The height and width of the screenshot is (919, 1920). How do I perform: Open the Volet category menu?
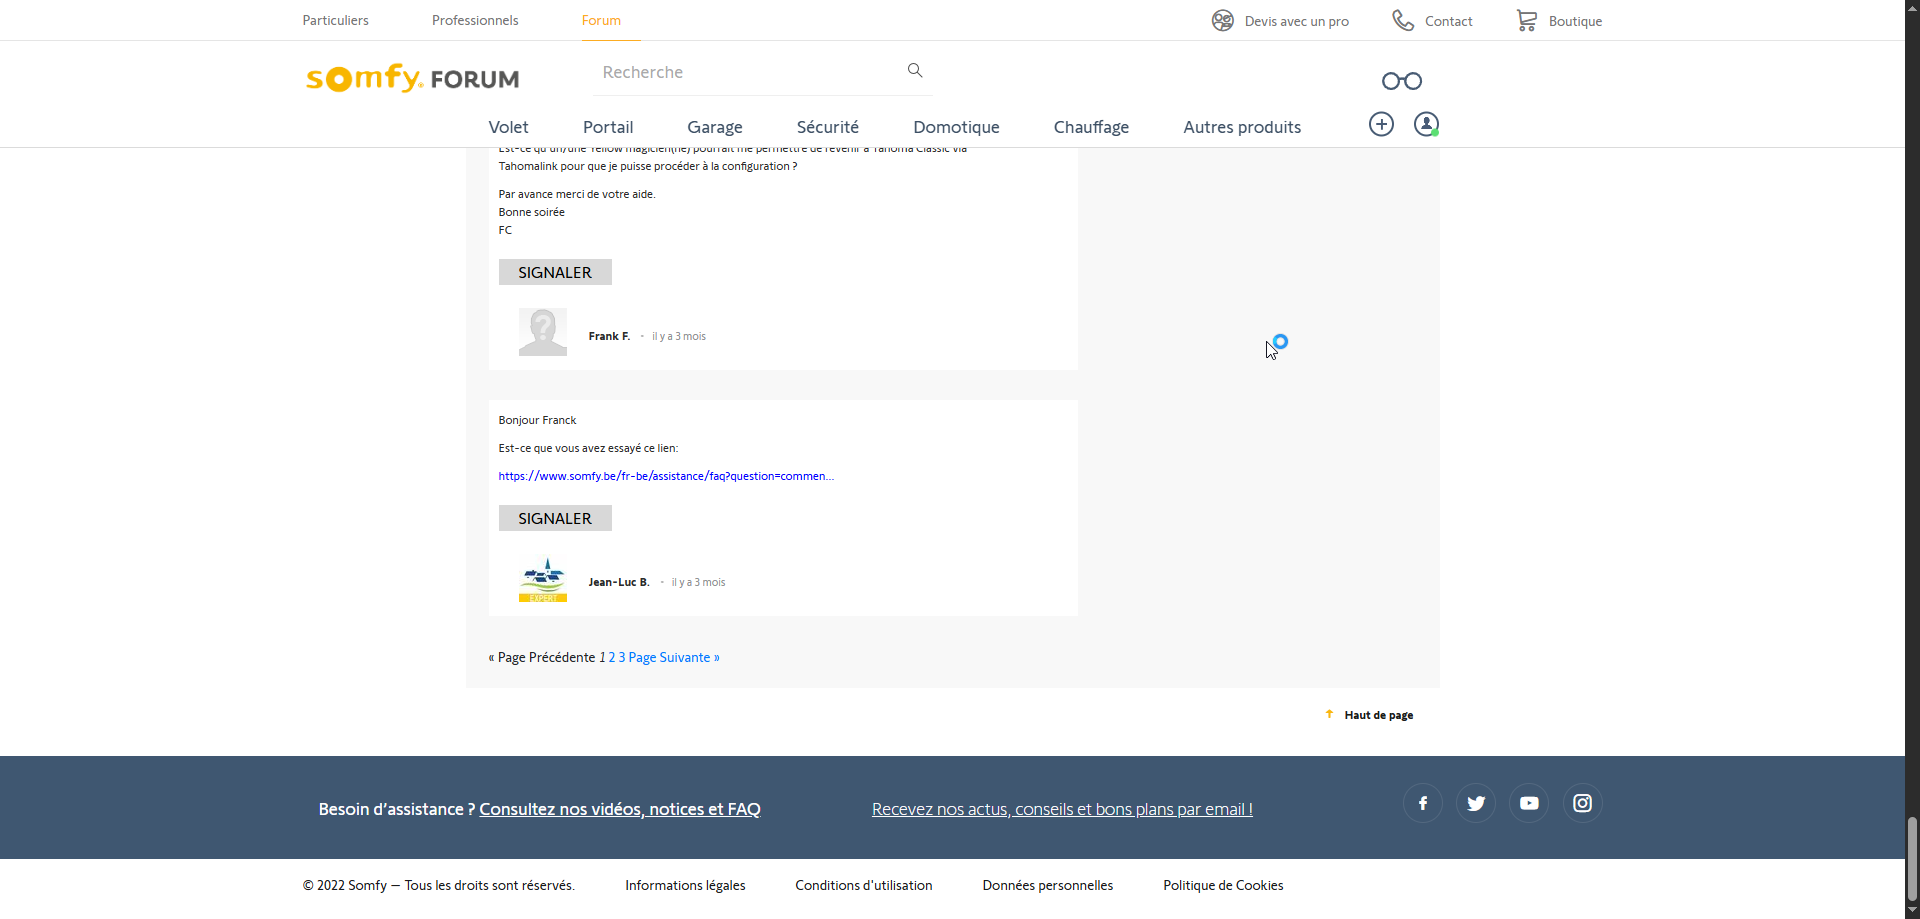click(x=508, y=127)
